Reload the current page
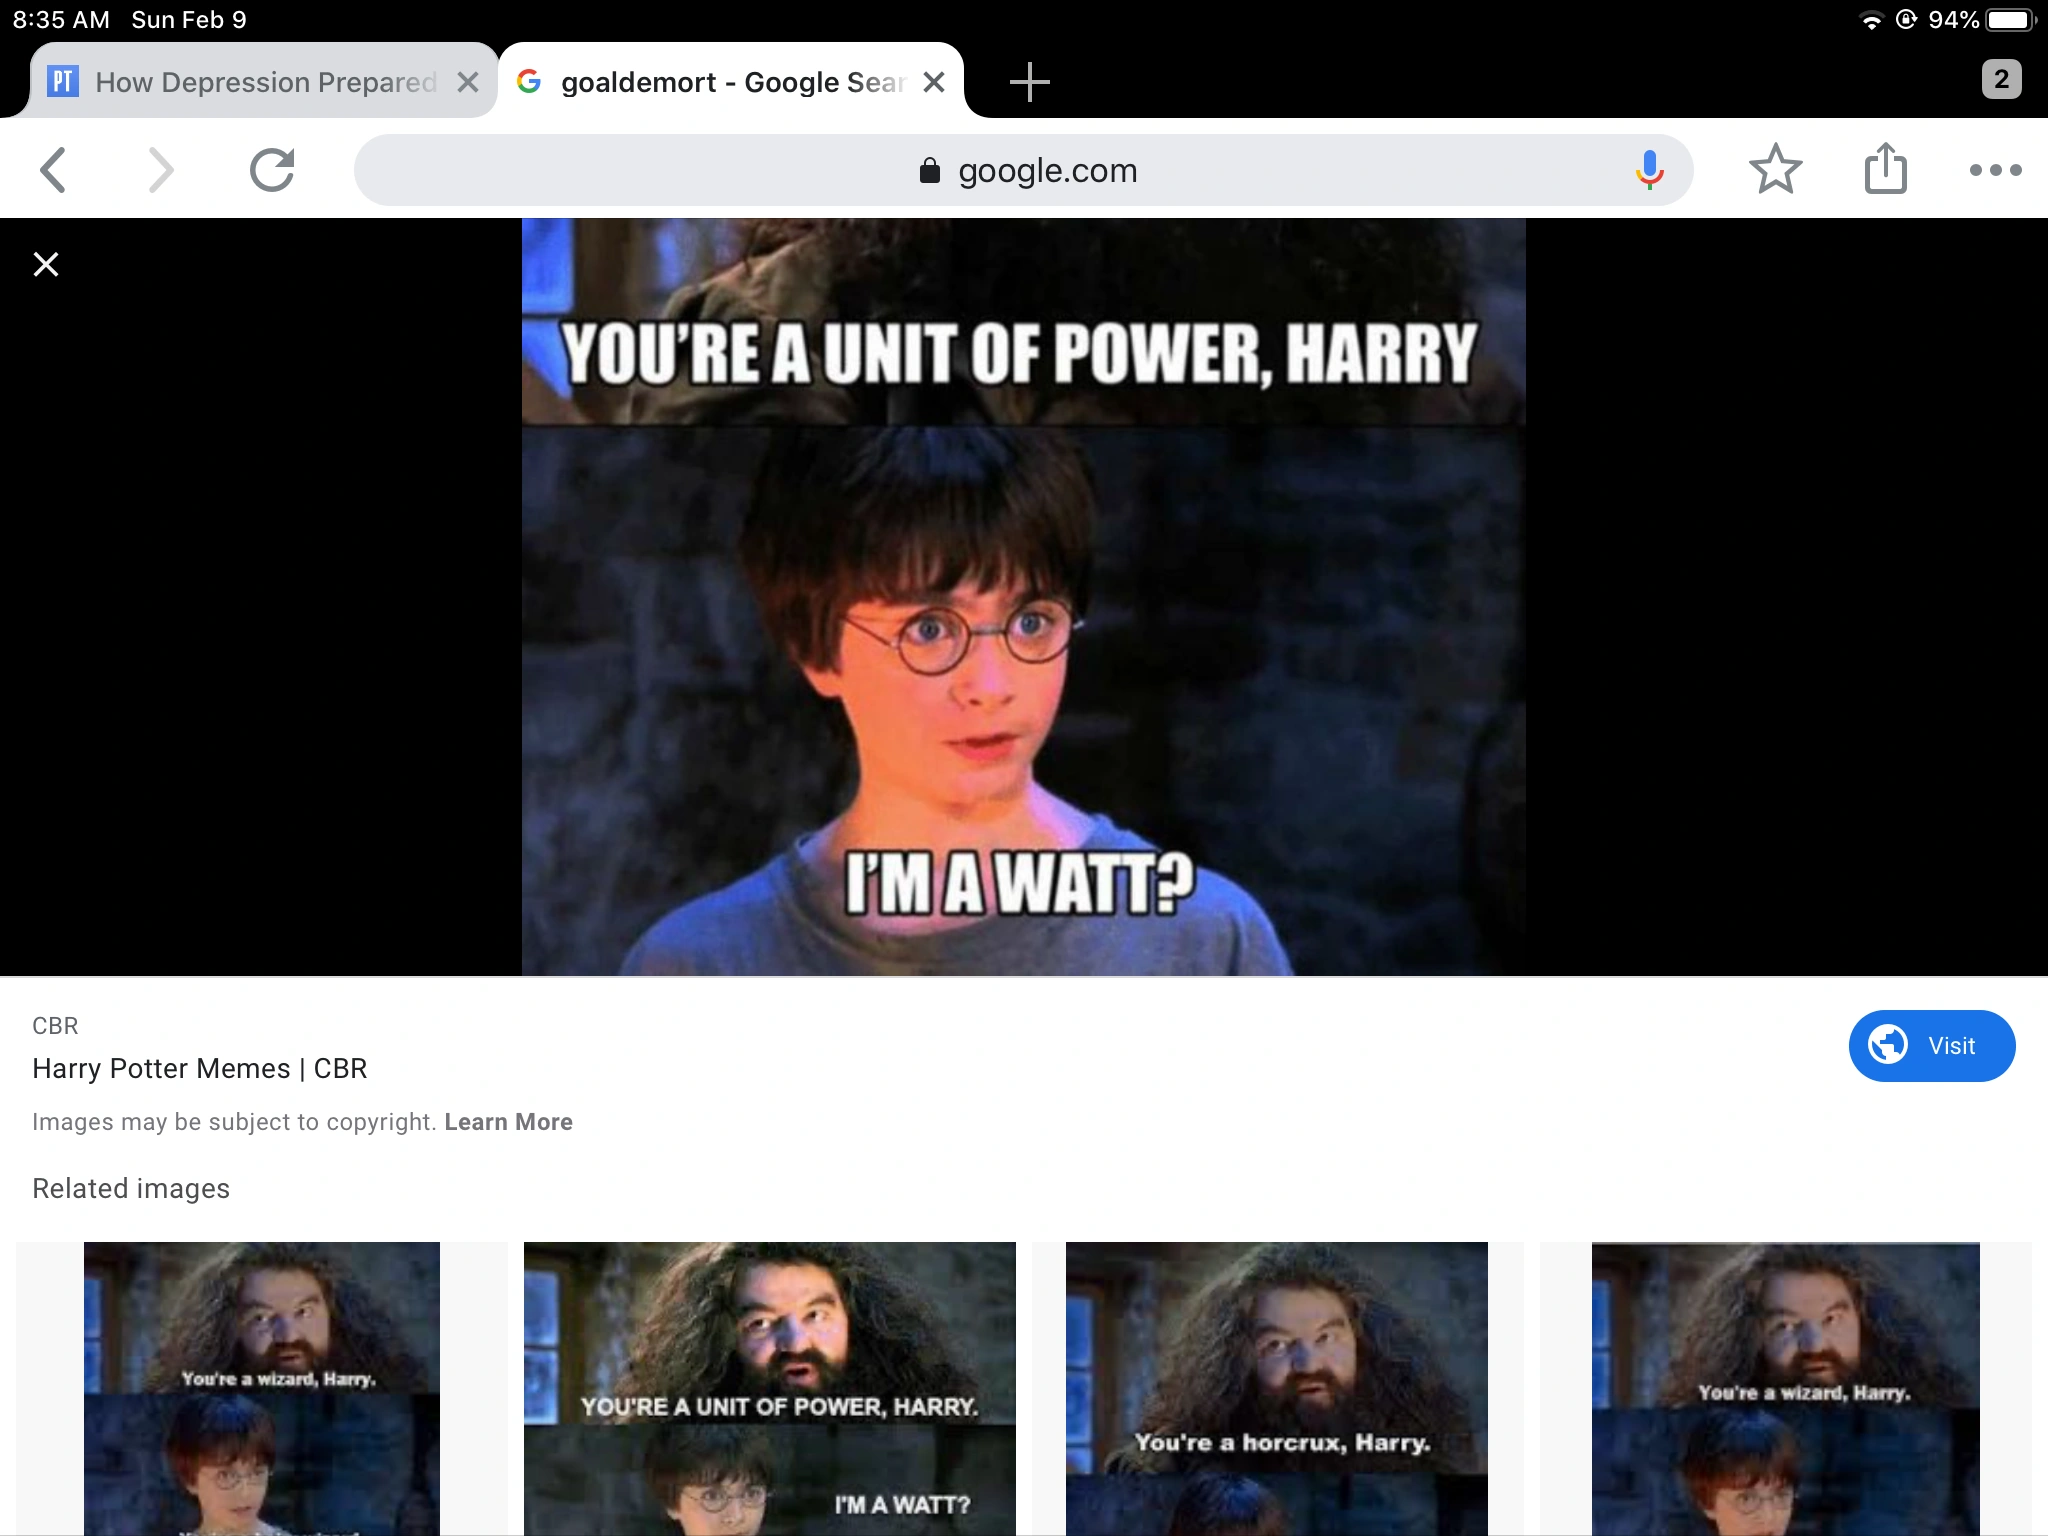Image resolution: width=2048 pixels, height=1536 pixels. pos(272,170)
